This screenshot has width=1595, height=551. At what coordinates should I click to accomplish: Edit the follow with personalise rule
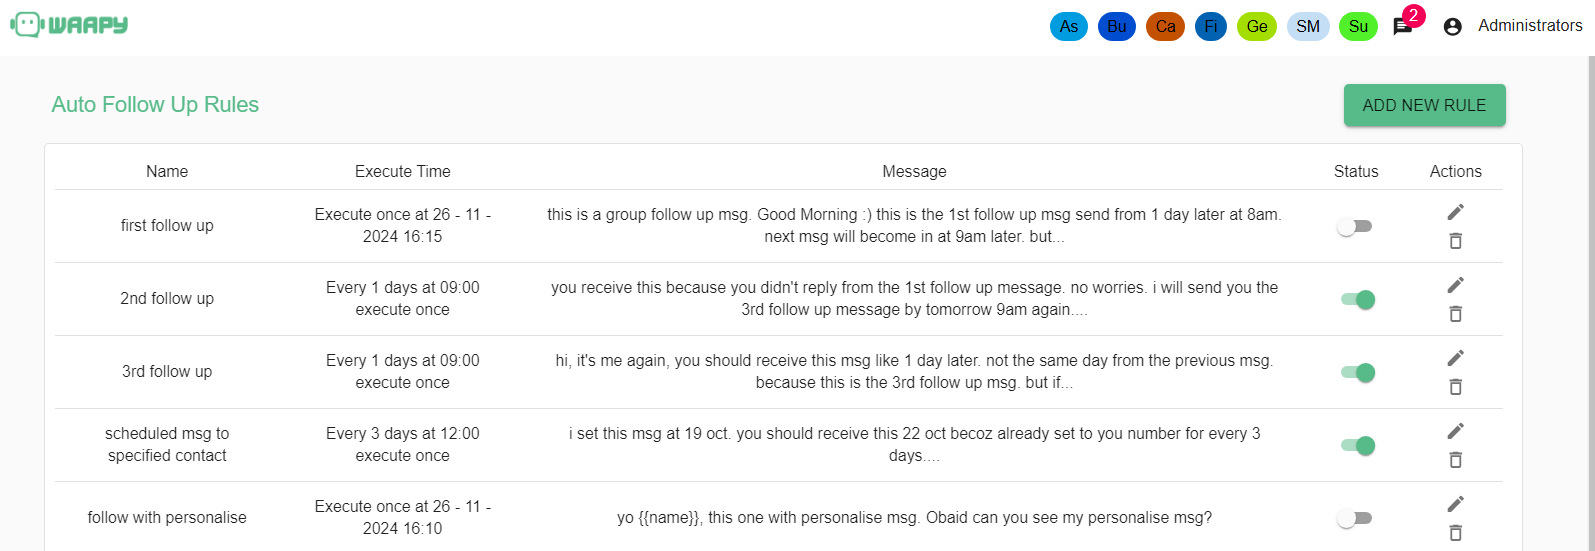coord(1455,504)
